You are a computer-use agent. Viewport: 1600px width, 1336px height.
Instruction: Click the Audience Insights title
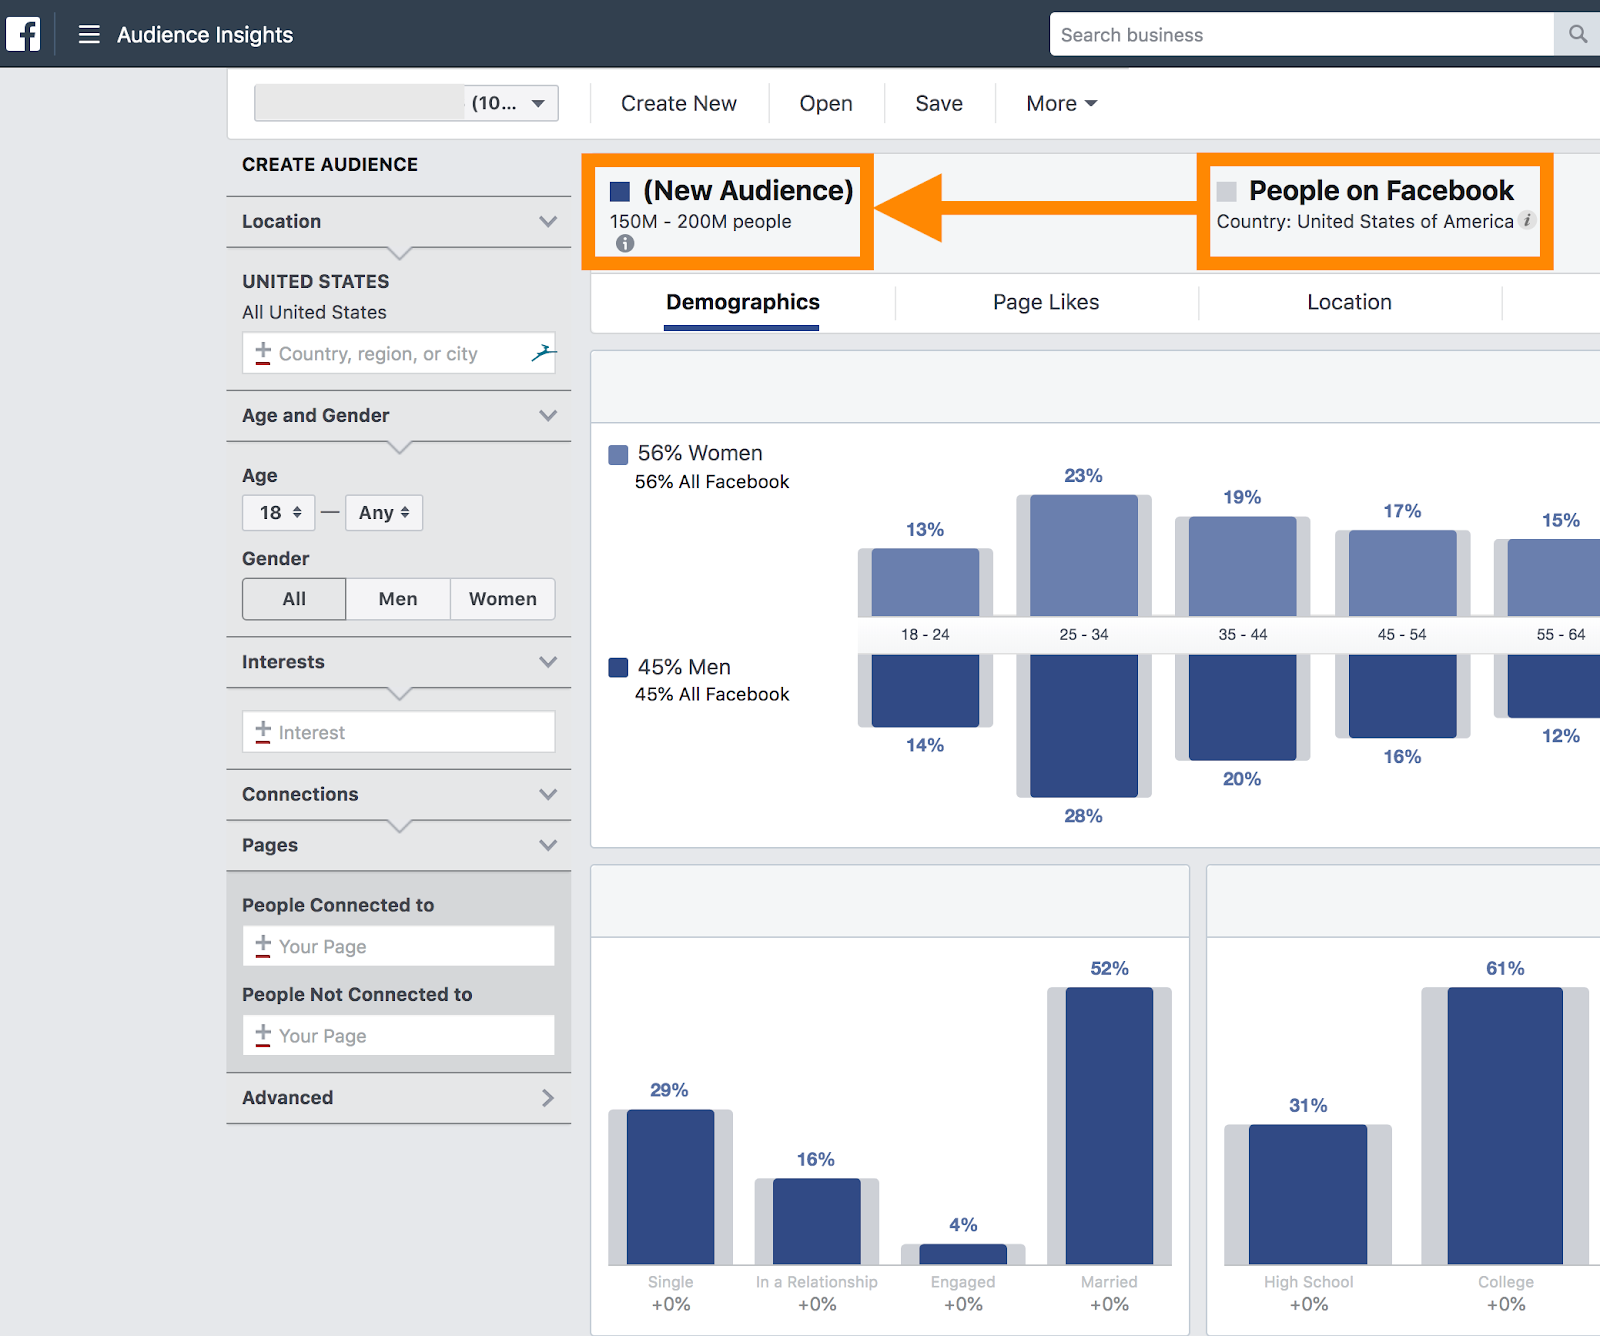tap(205, 35)
